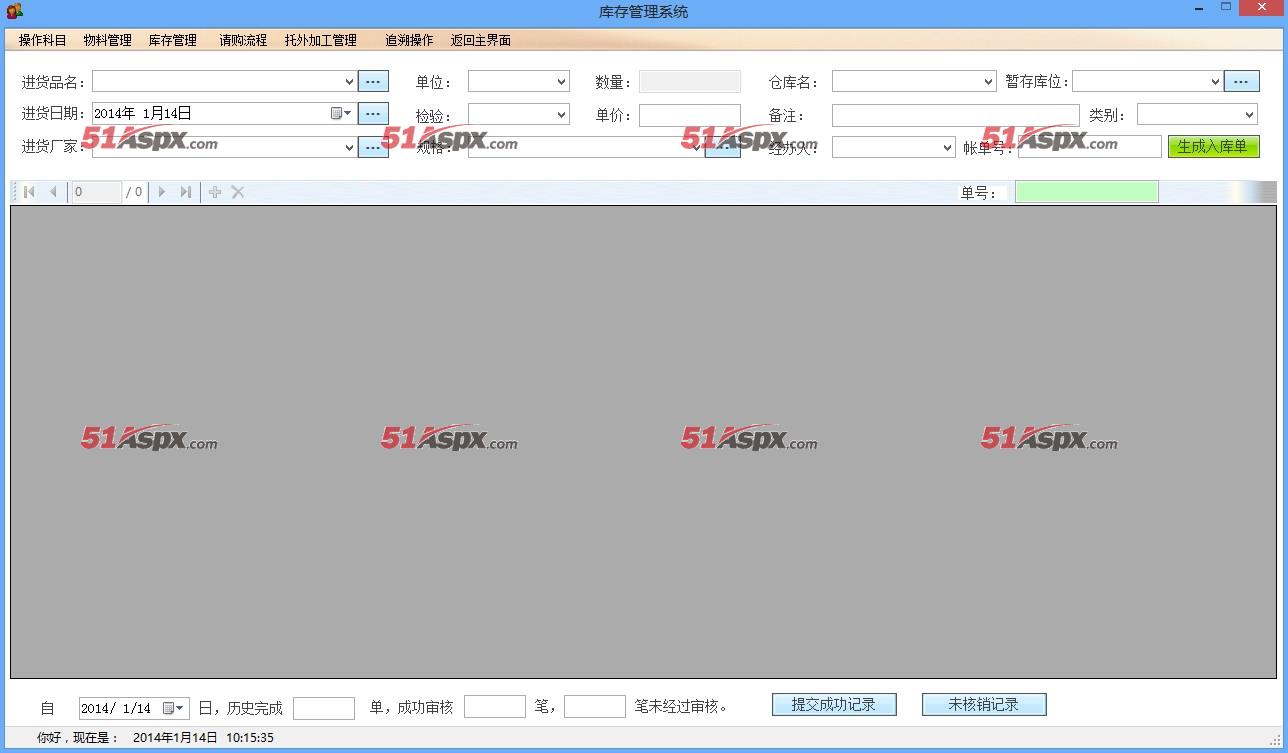Open the 暂存库位 dropdown list
This screenshot has height=753, width=1288.
[x=1215, y=82]
